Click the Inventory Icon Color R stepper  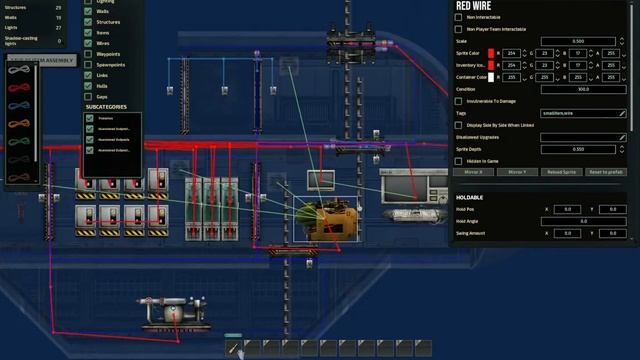pyautogui.click(x=524, y=65)
